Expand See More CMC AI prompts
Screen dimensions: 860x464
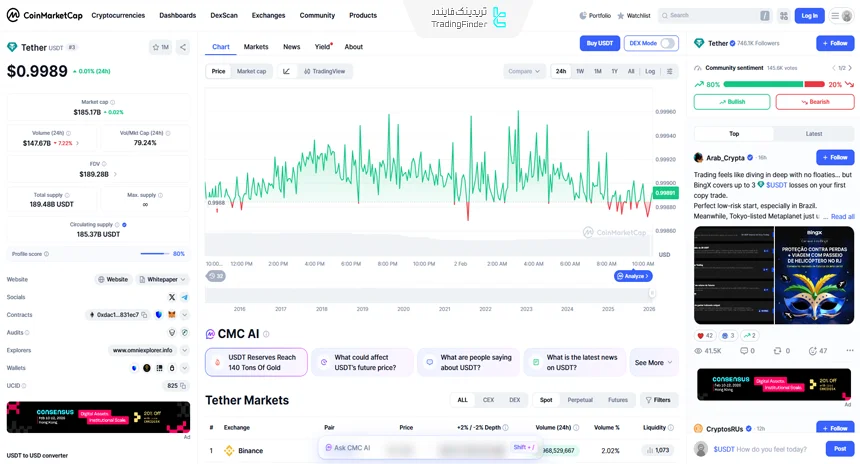(653, 363)
